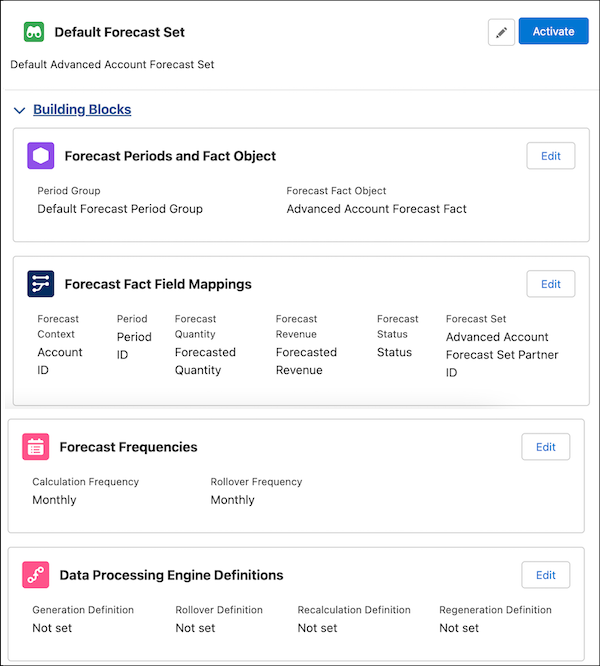Screen dimensions: 600x666
Task: Collapse the Building Blocks section chevron
Action: (x=19, y=110)
